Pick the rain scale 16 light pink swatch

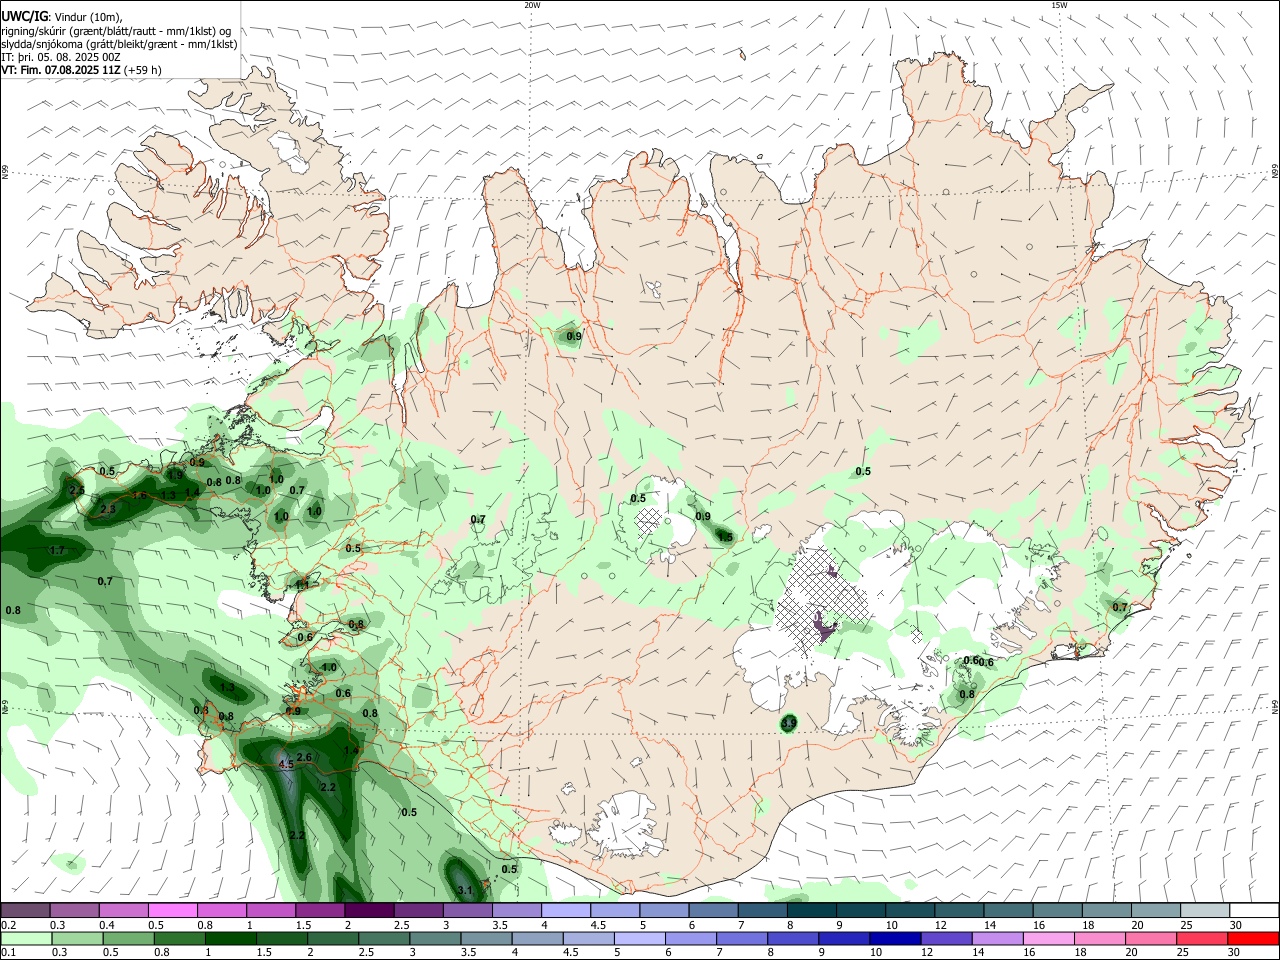(x=1049, y=938)
